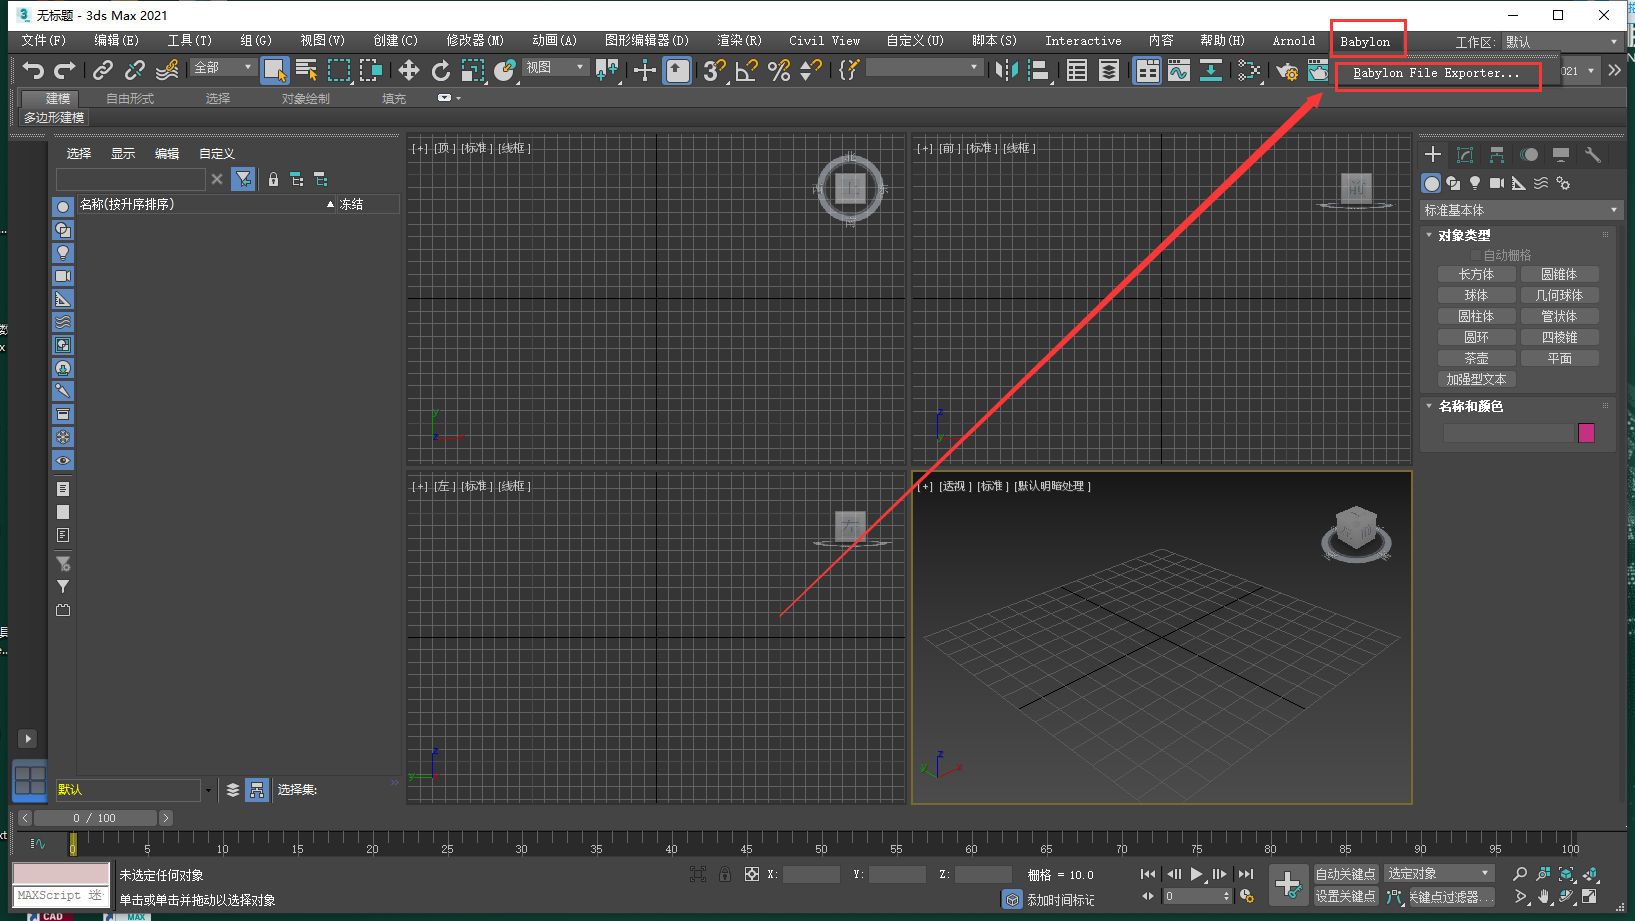1635x921 pixels.
Task: Select the Select Object tool
Action: click(x=274, y=70)
